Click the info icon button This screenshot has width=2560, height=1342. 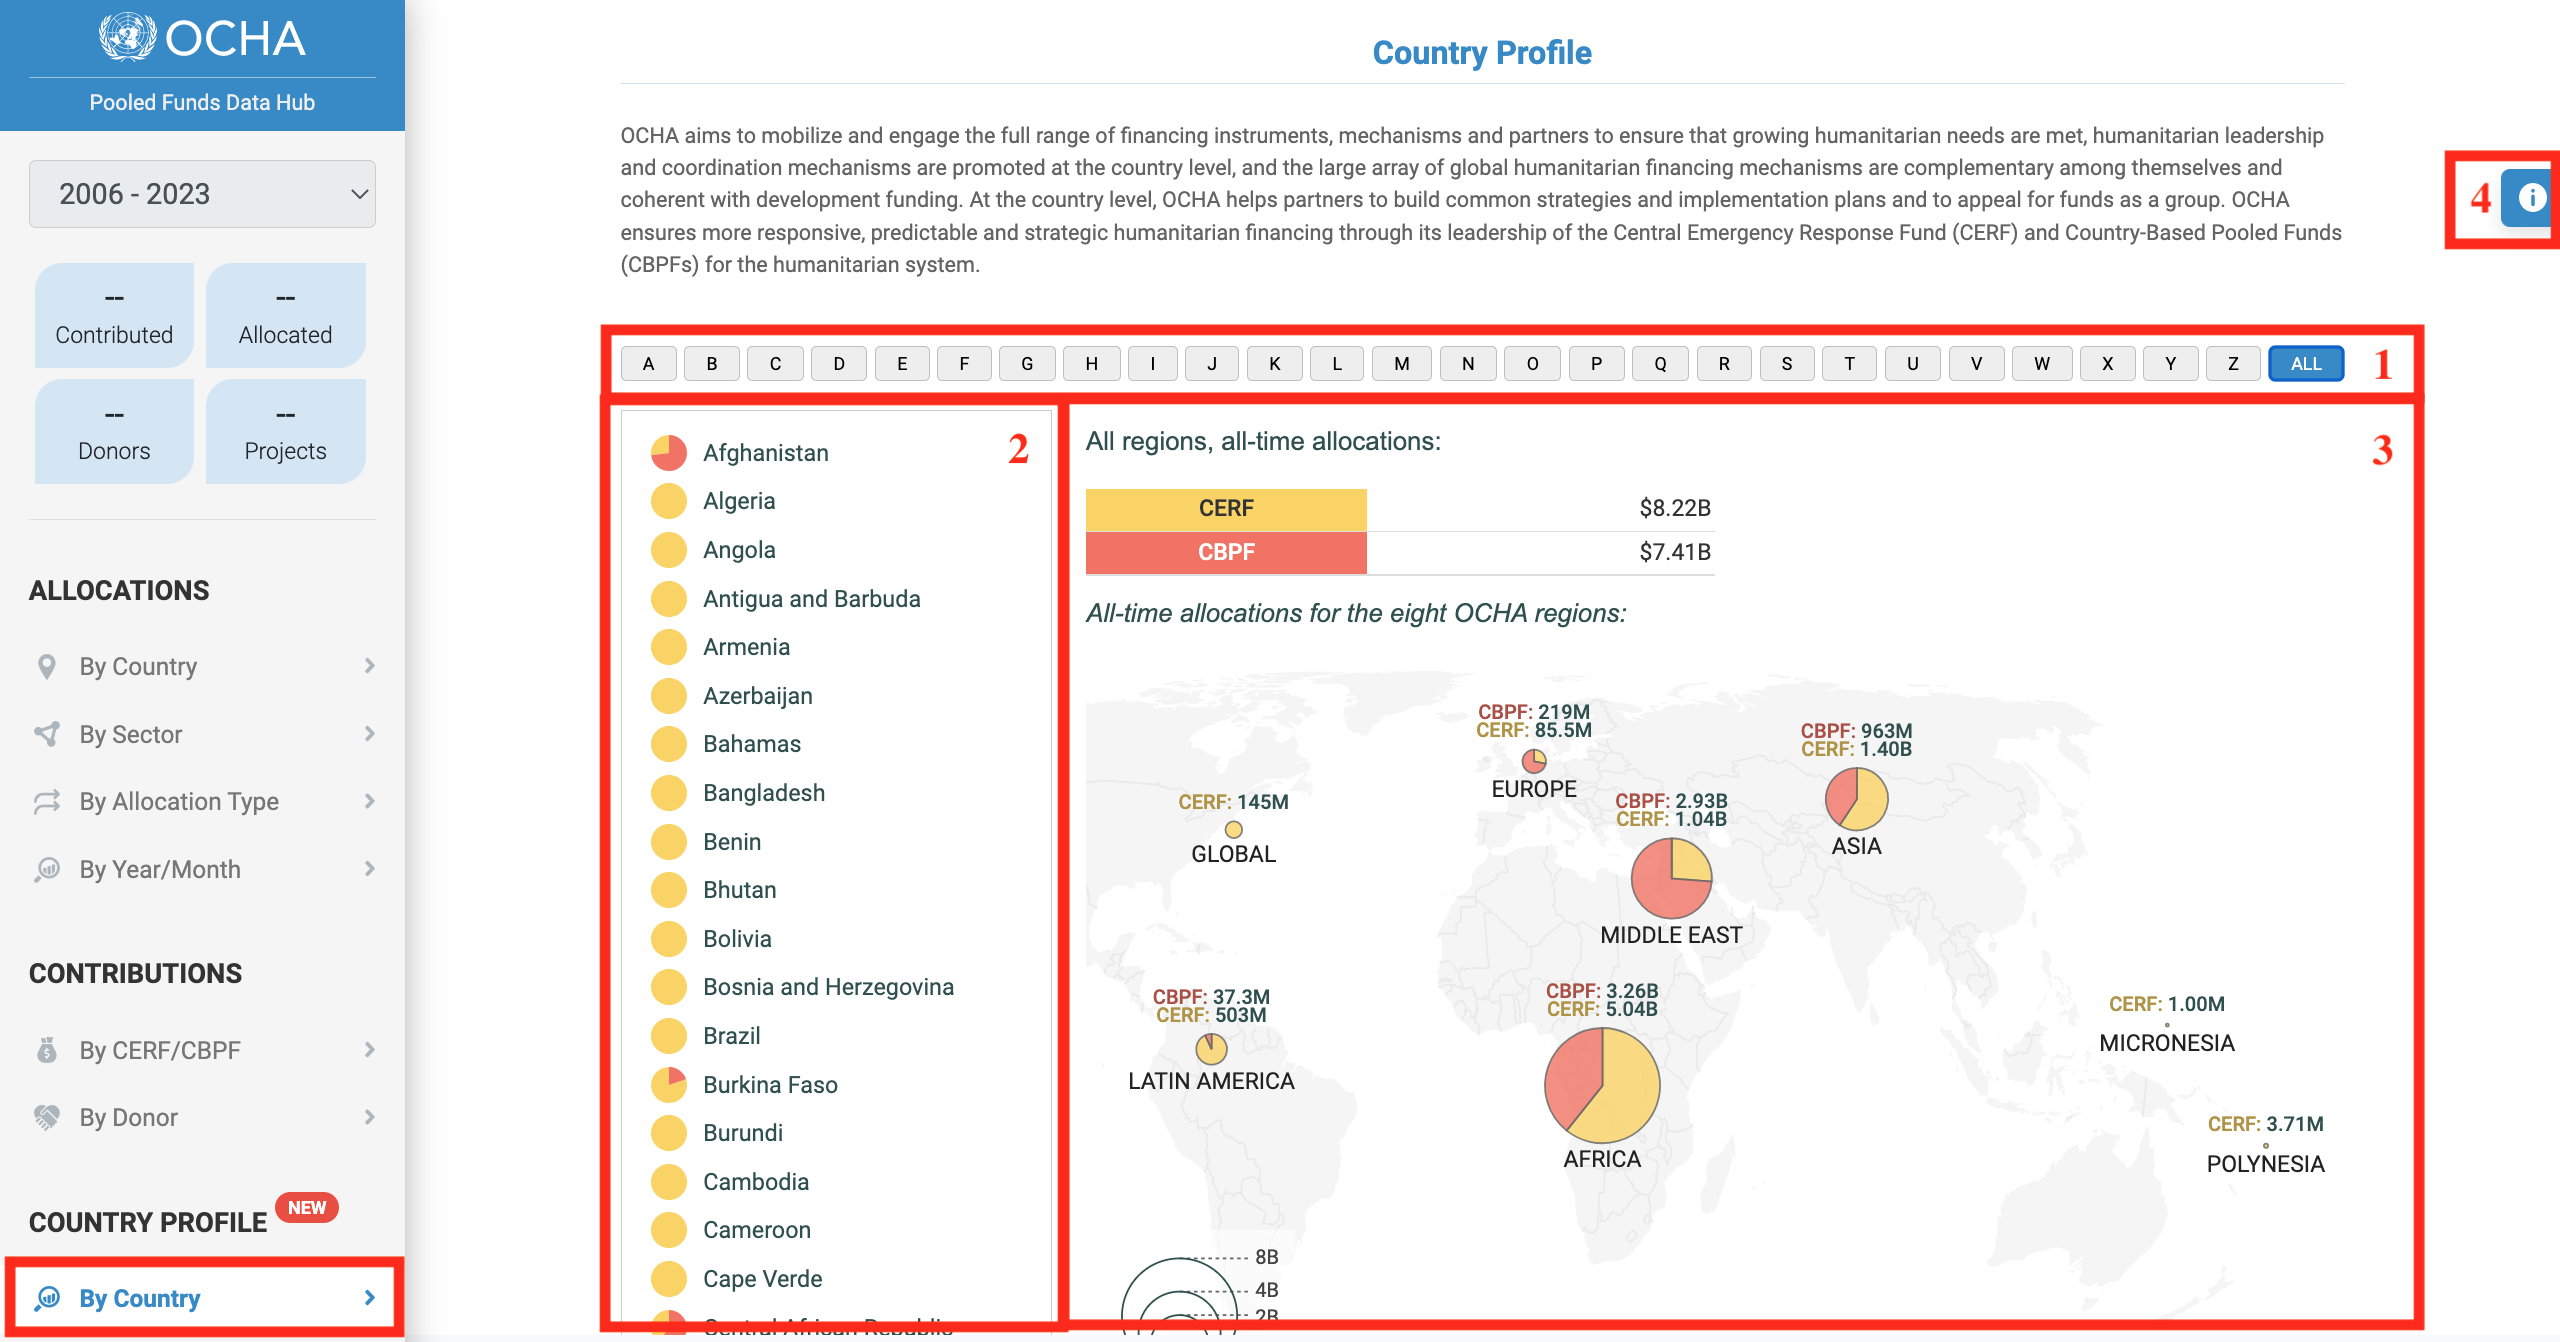[2531, 198]
